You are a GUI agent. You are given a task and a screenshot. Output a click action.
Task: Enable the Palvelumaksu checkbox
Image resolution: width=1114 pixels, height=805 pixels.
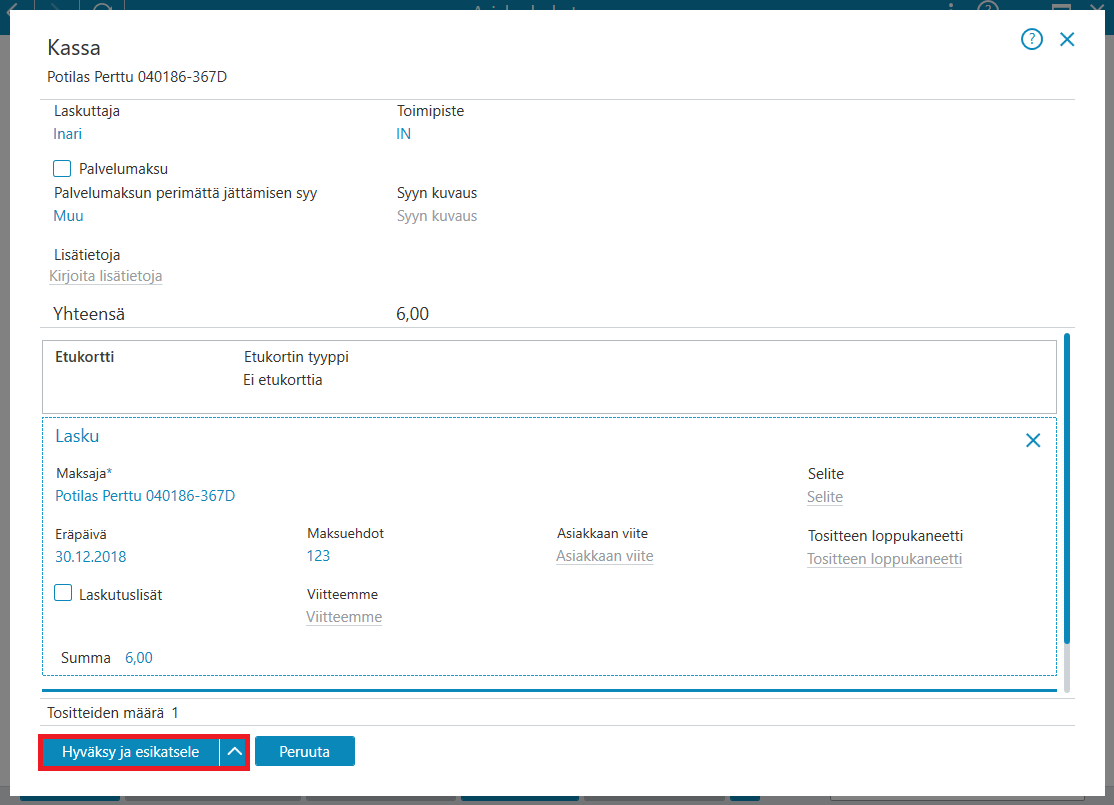click(x=62, y=168)
